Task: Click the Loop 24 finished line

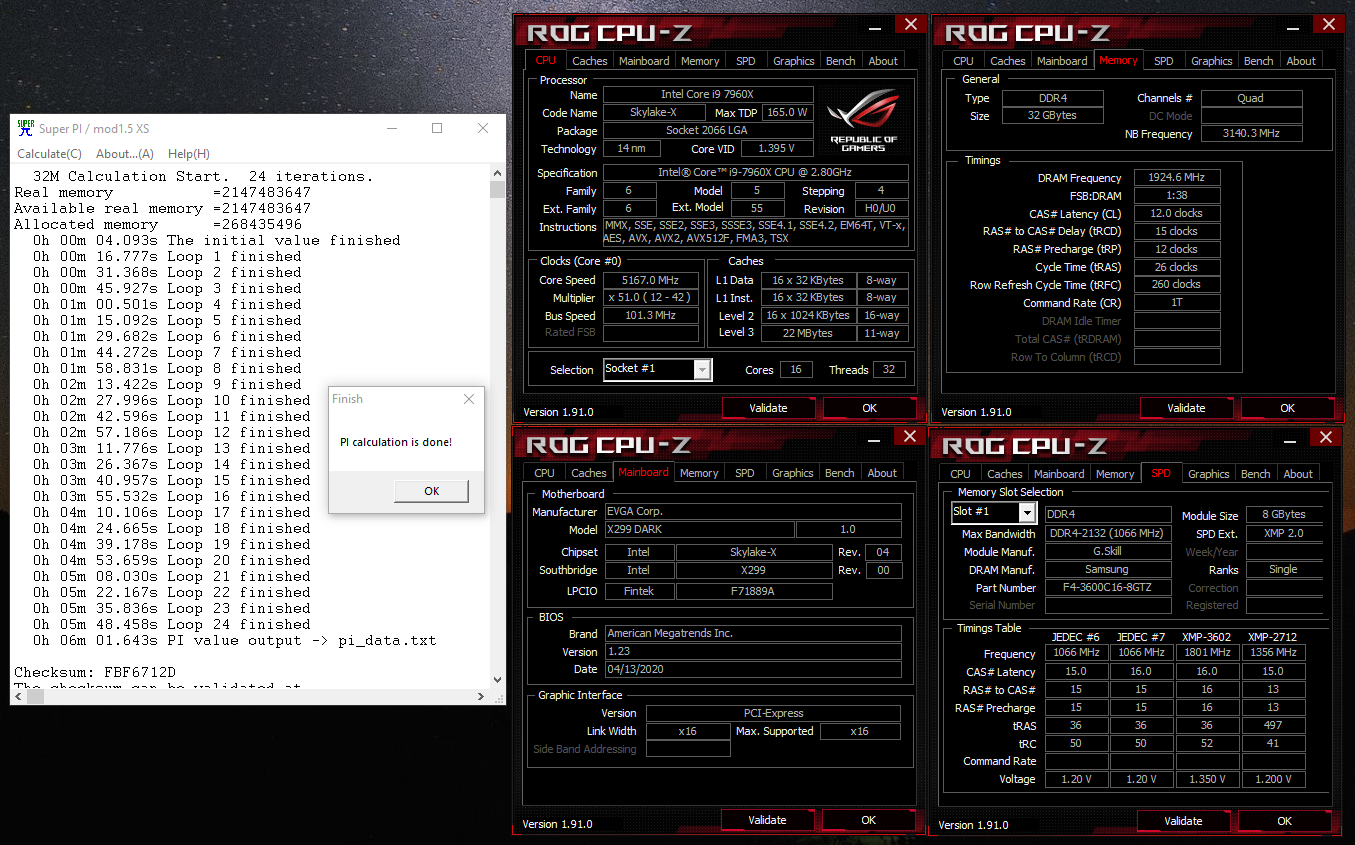Action: click(166, 624)
